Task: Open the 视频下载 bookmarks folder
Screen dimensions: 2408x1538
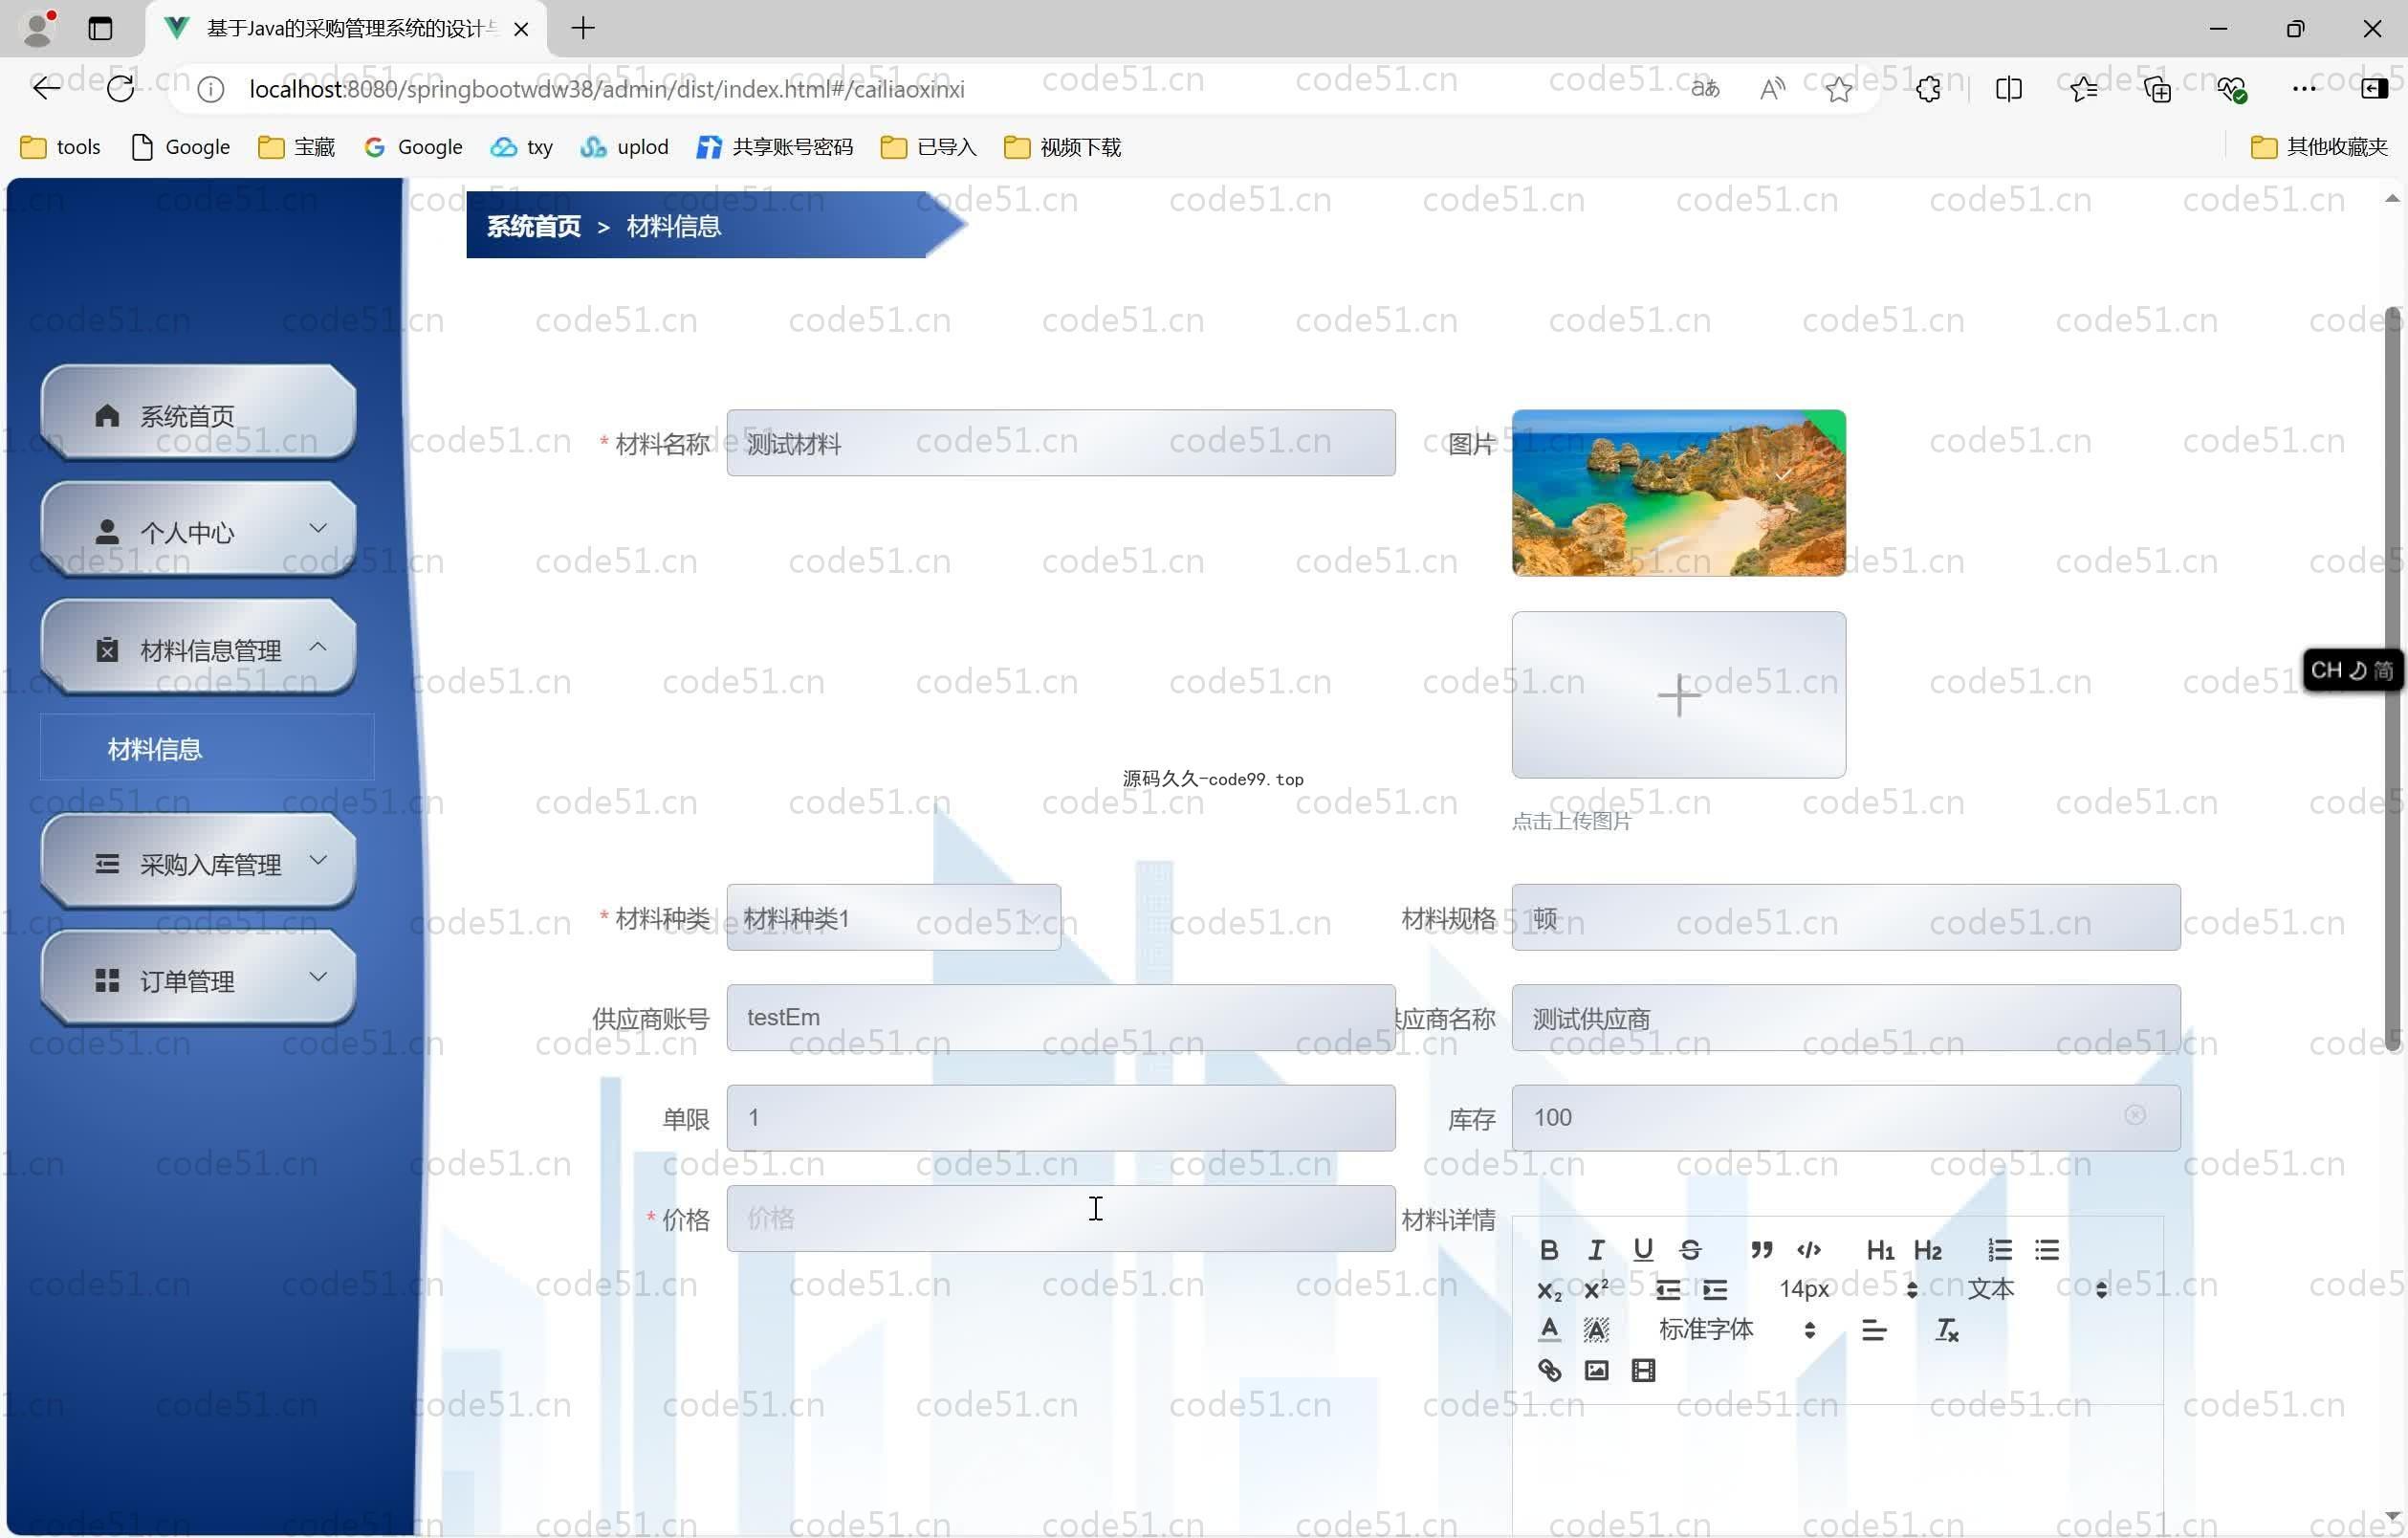Action: [x=1062, y=147]
